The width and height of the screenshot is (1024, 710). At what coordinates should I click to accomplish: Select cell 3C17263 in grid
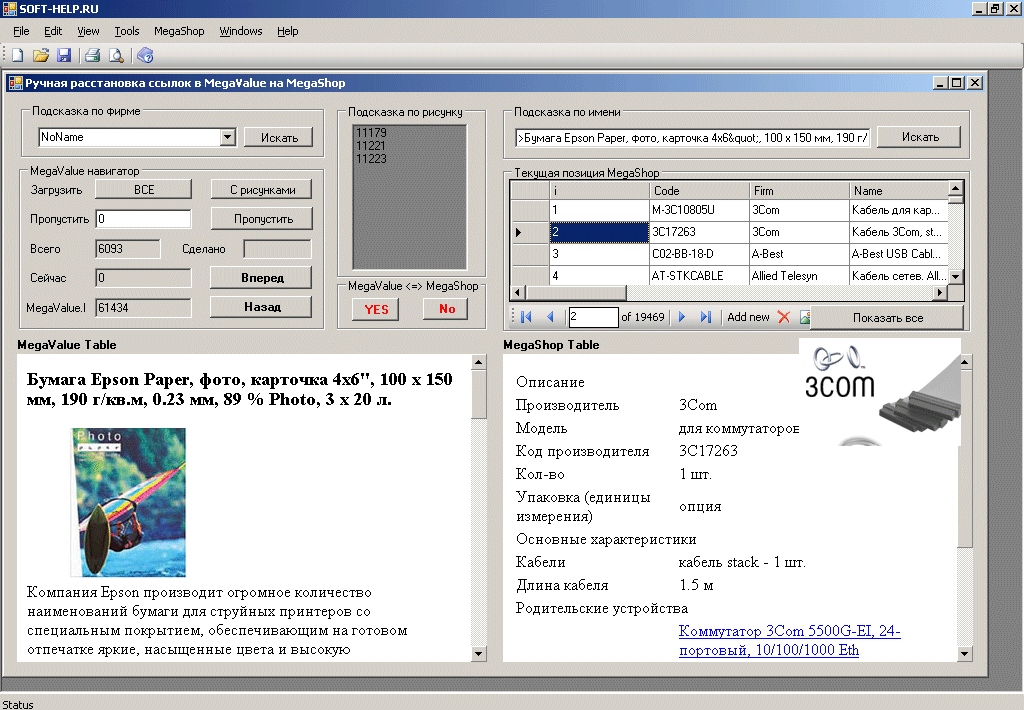coord(699,232)
